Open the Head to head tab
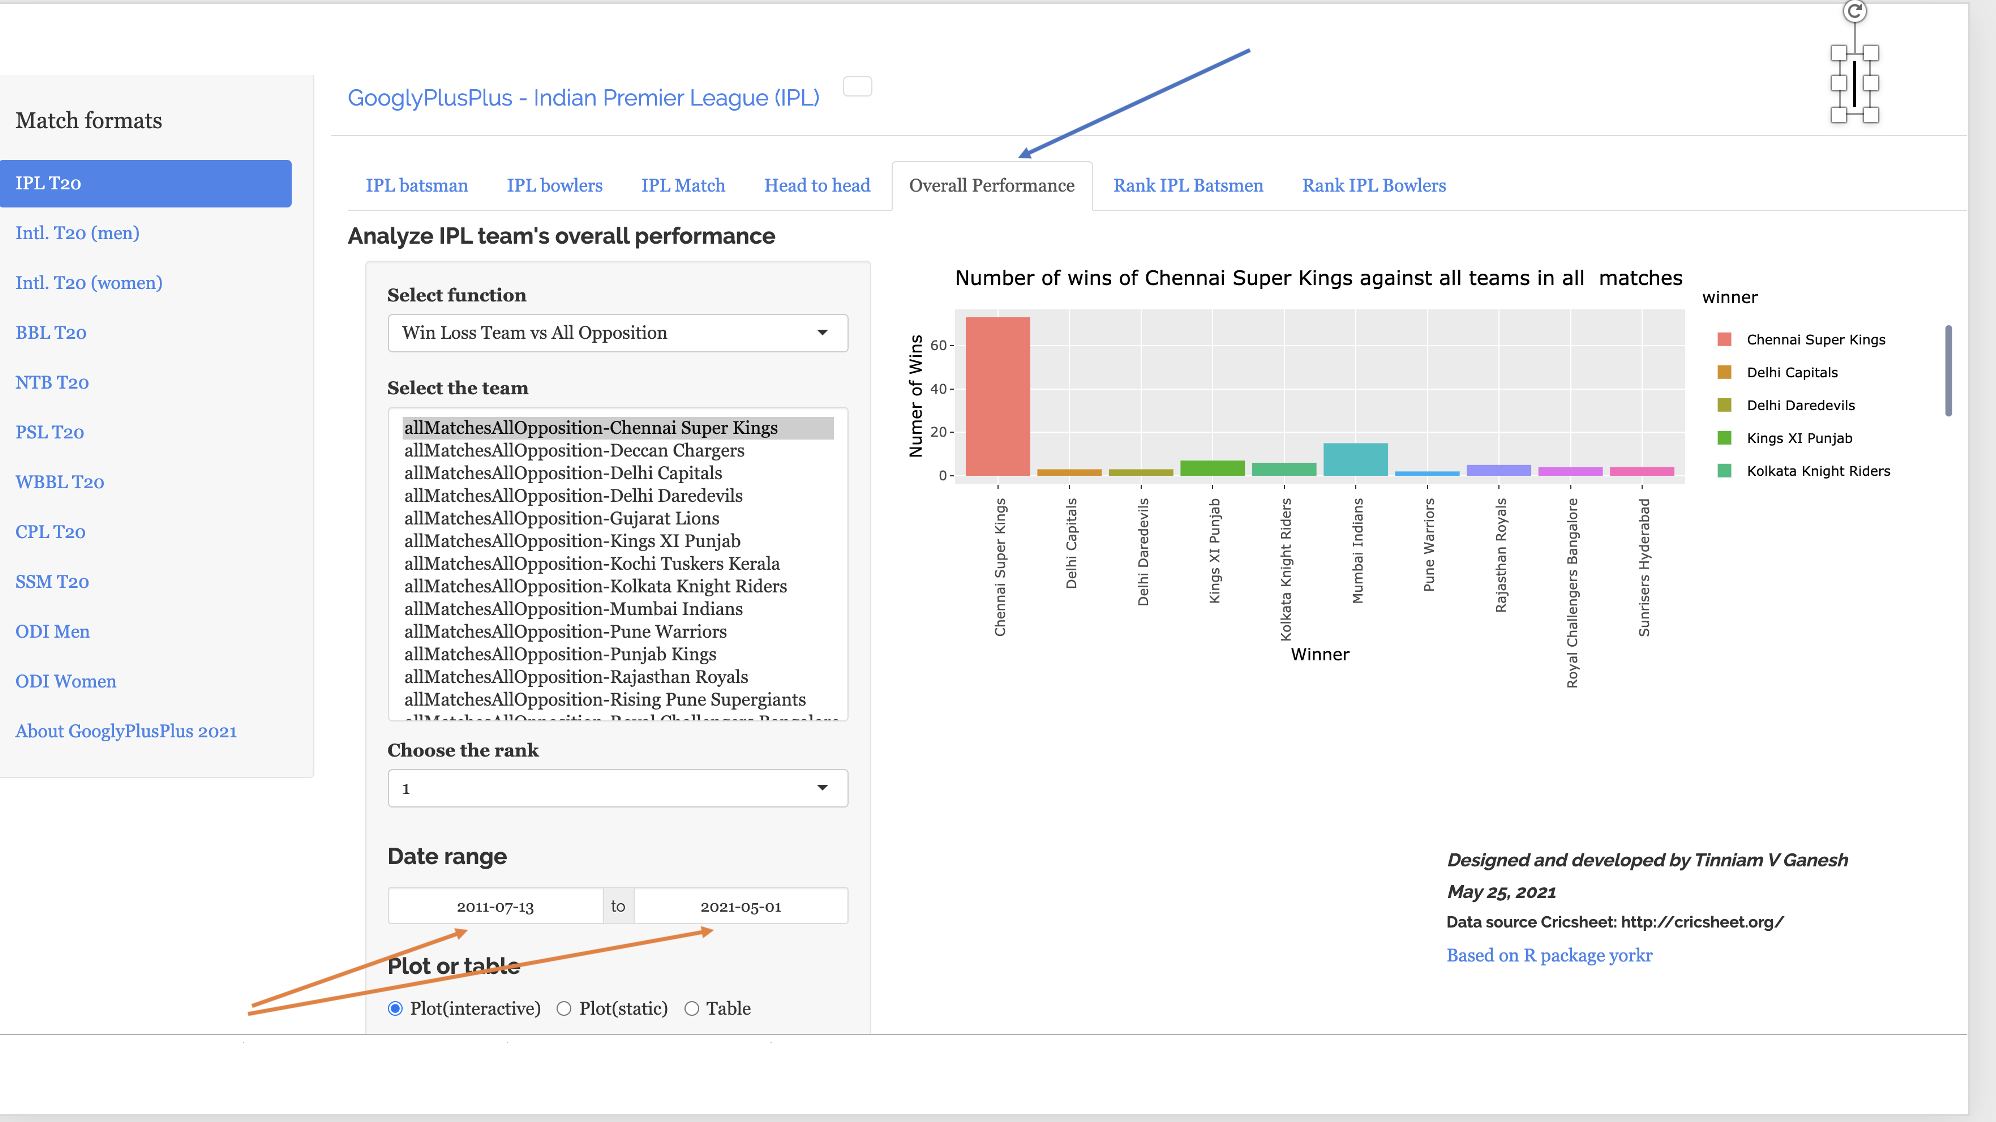Screen dimensions: 1996x1122 coord(816,186)
